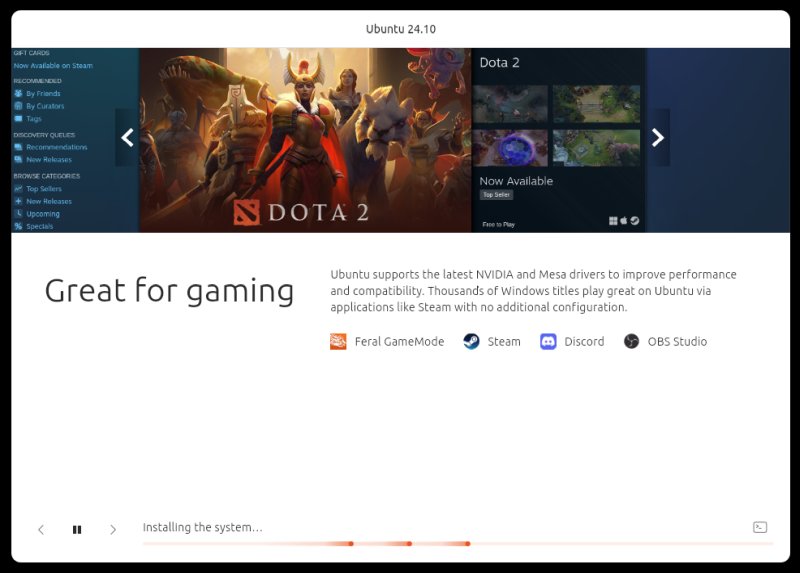Open the bottom-left Dota 2 screenshot thumbnail
This screenshot has height=573, width=800.
click(x=510, y=147)
